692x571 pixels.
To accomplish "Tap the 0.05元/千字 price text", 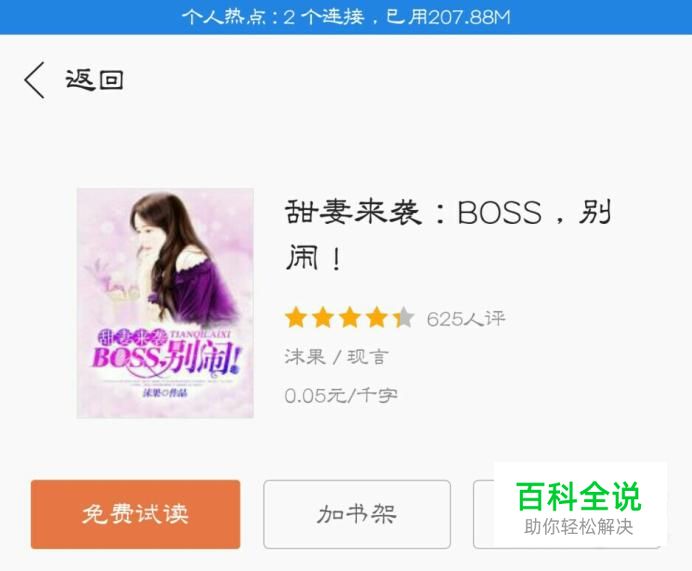I will click(x=341, y=395).
